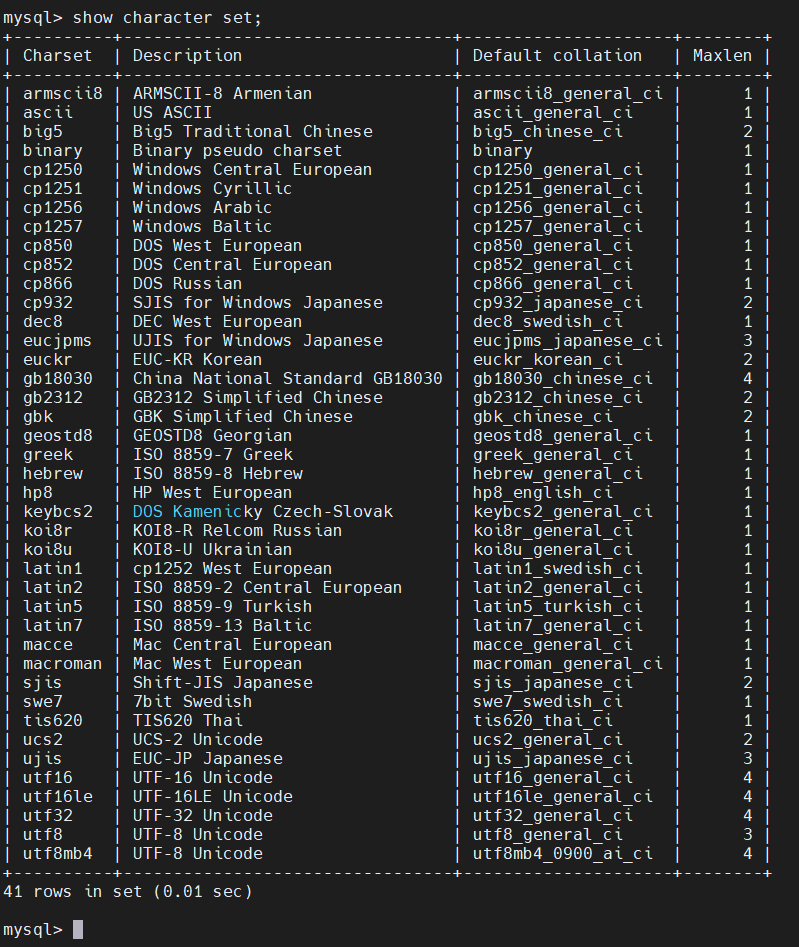Click the keybcs2 charset name
The height and width of the screenshot is (947, 799).
point(58,512)
